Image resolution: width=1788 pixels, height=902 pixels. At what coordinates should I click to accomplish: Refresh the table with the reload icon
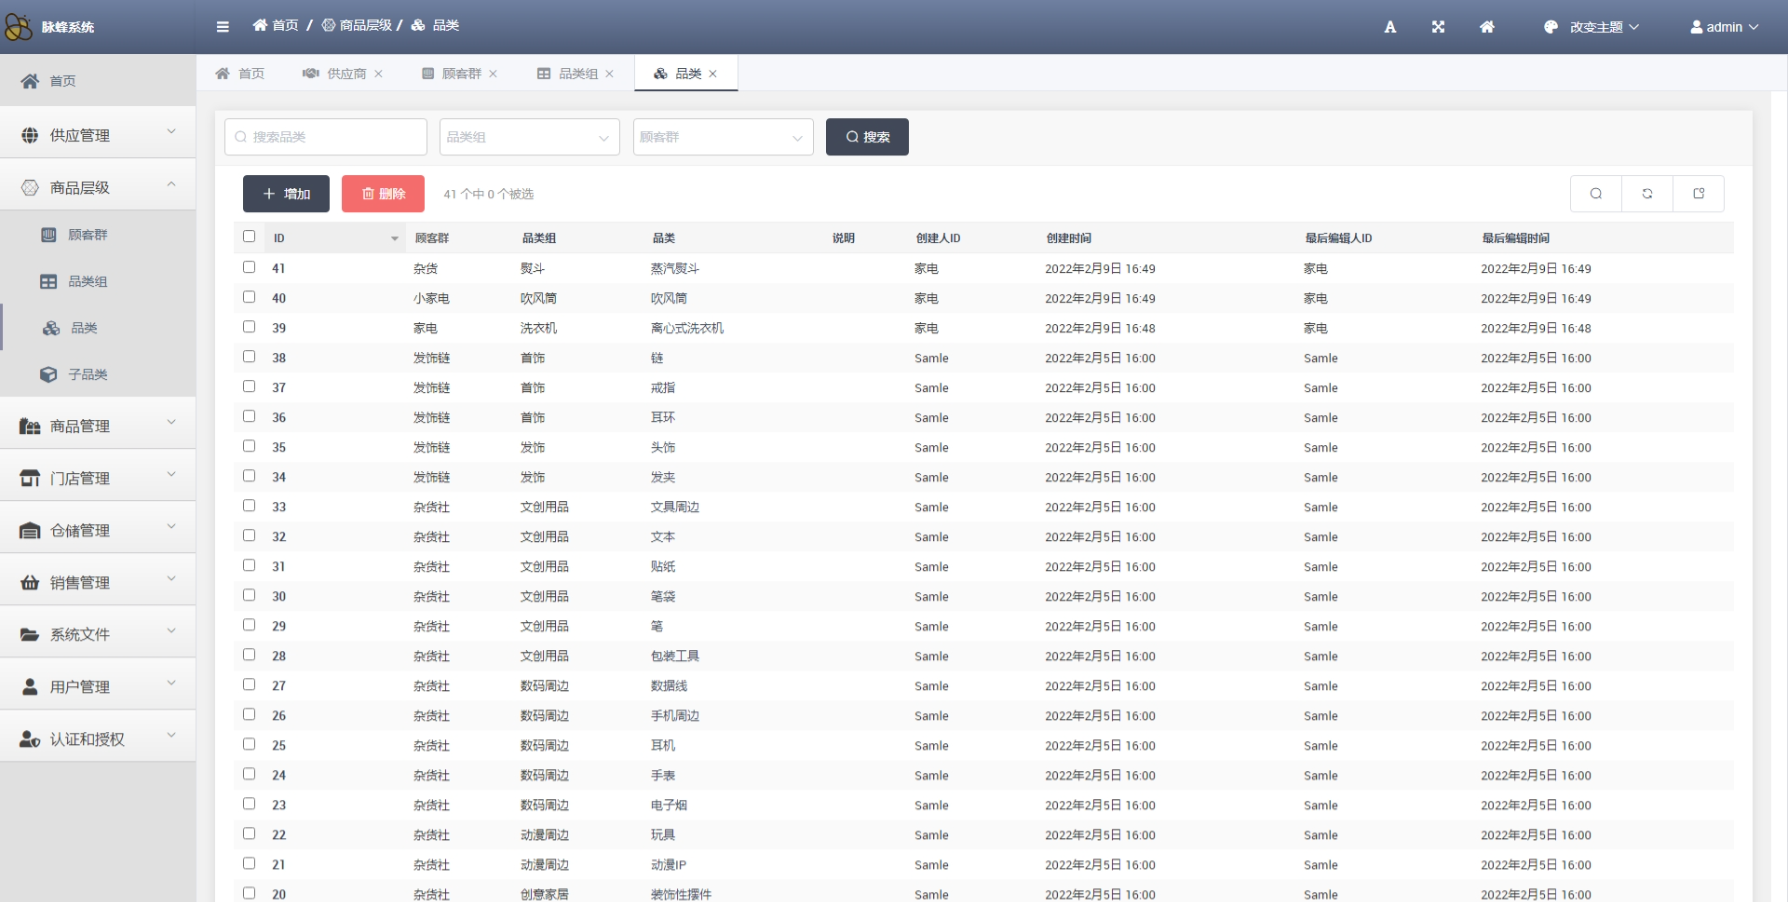[1647, 194]
